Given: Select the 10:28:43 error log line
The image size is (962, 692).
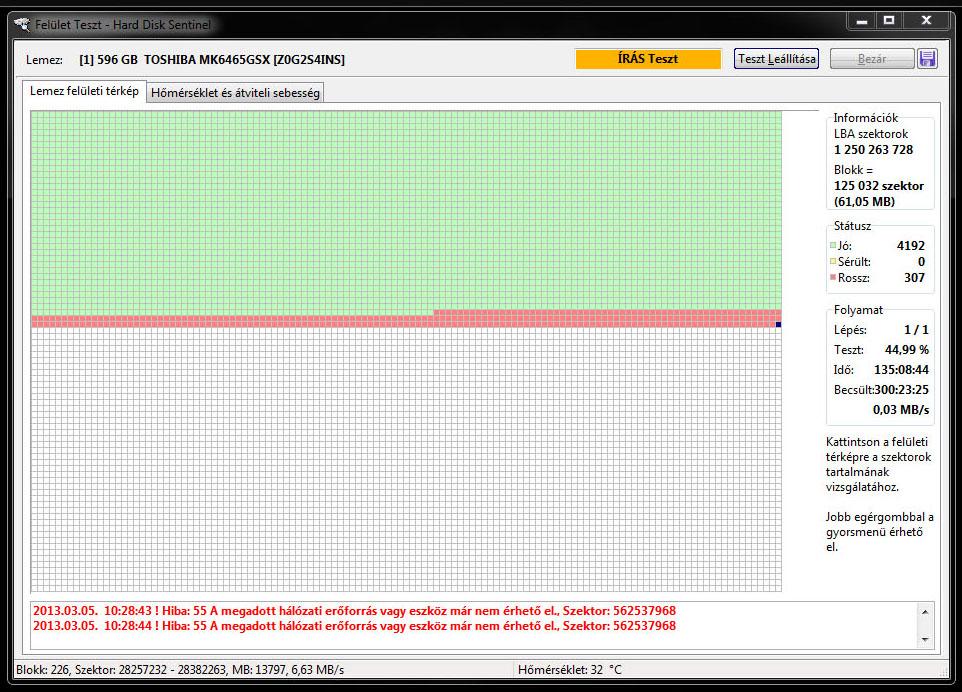Looking at the screenshot, I should click(x=354, y=611).
